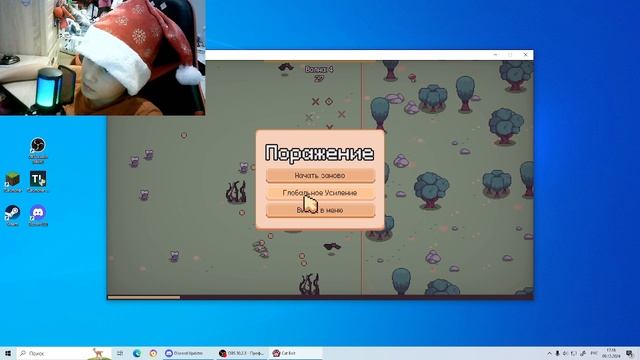The image size is (640, 360).
Task: Open the network tray icon
Action: coord(574,353)
